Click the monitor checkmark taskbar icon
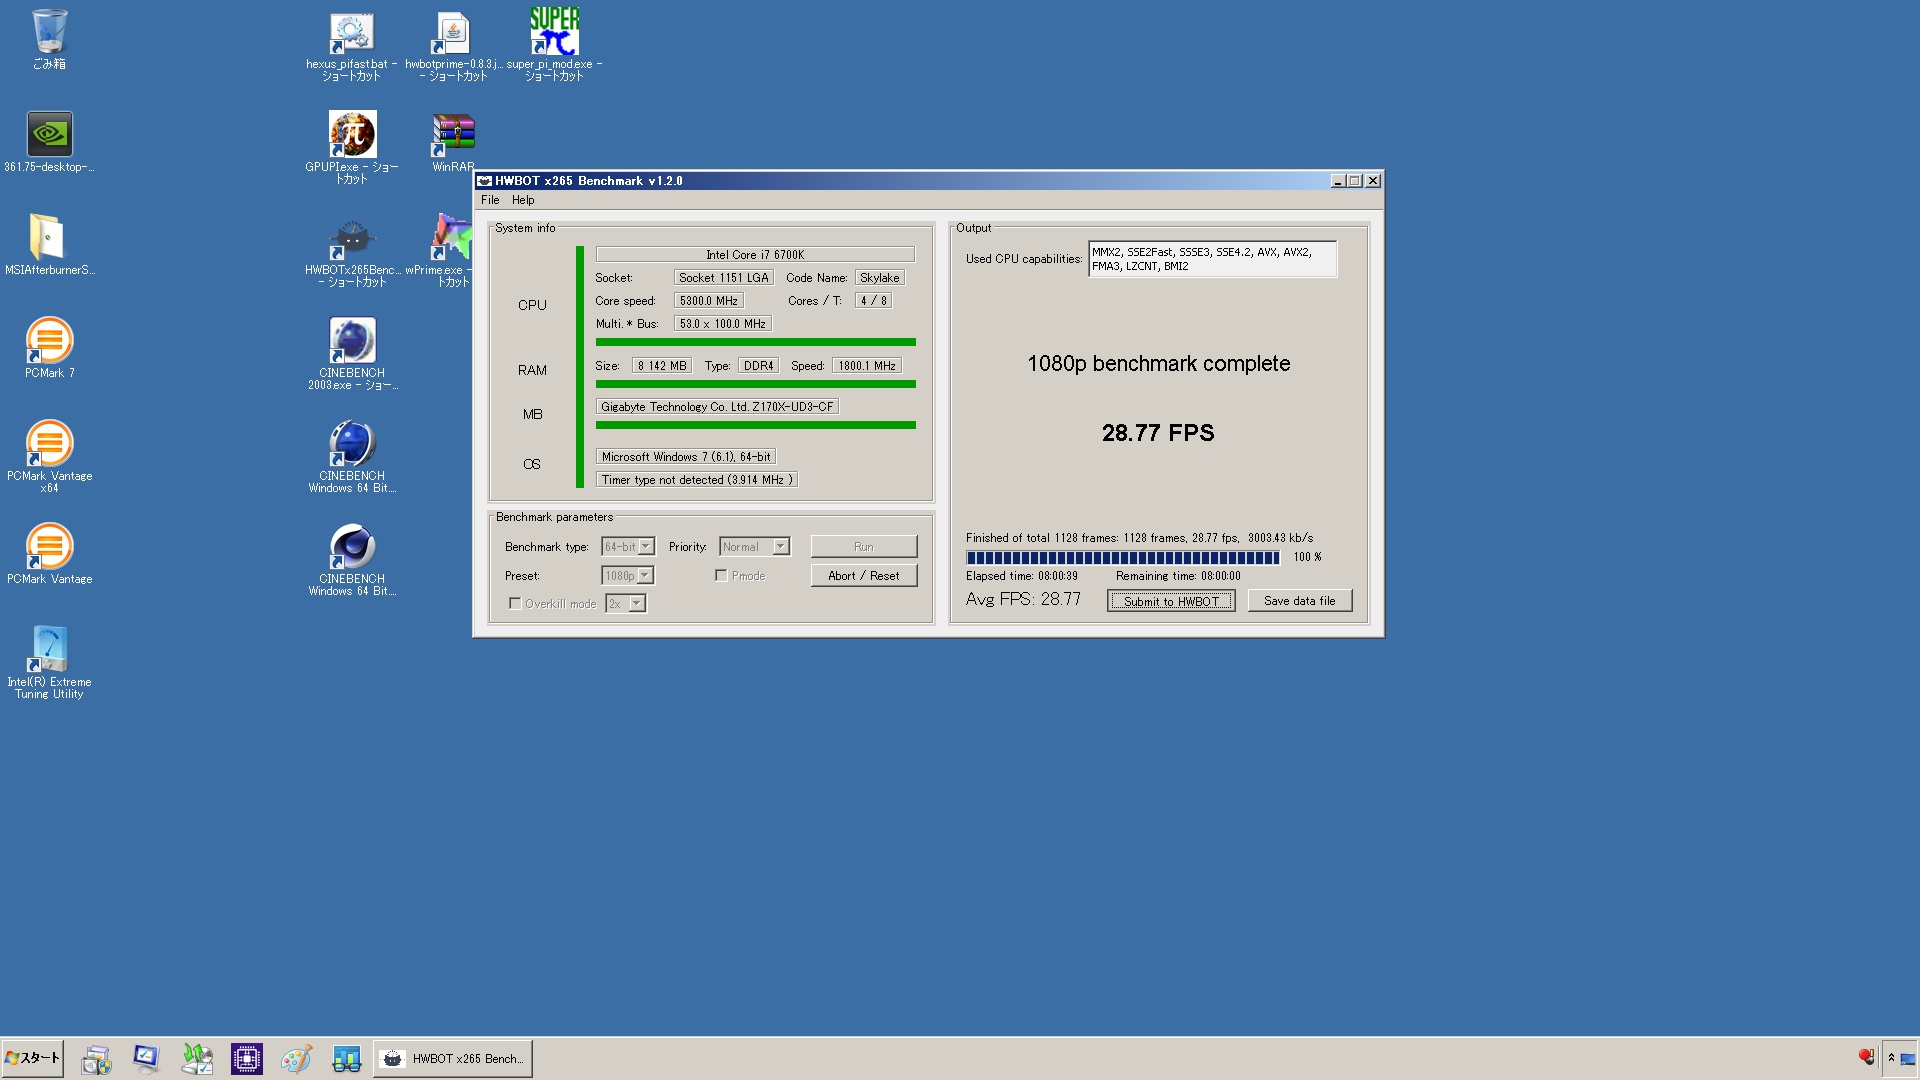Image resolution: width=1920 pixels, height=1080 pixels. [147, 1059]
